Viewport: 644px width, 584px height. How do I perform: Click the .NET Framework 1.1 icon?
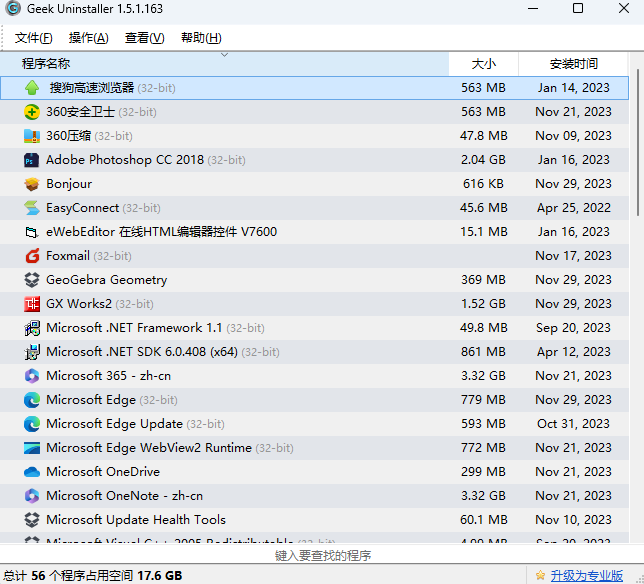tap(32, 328)
